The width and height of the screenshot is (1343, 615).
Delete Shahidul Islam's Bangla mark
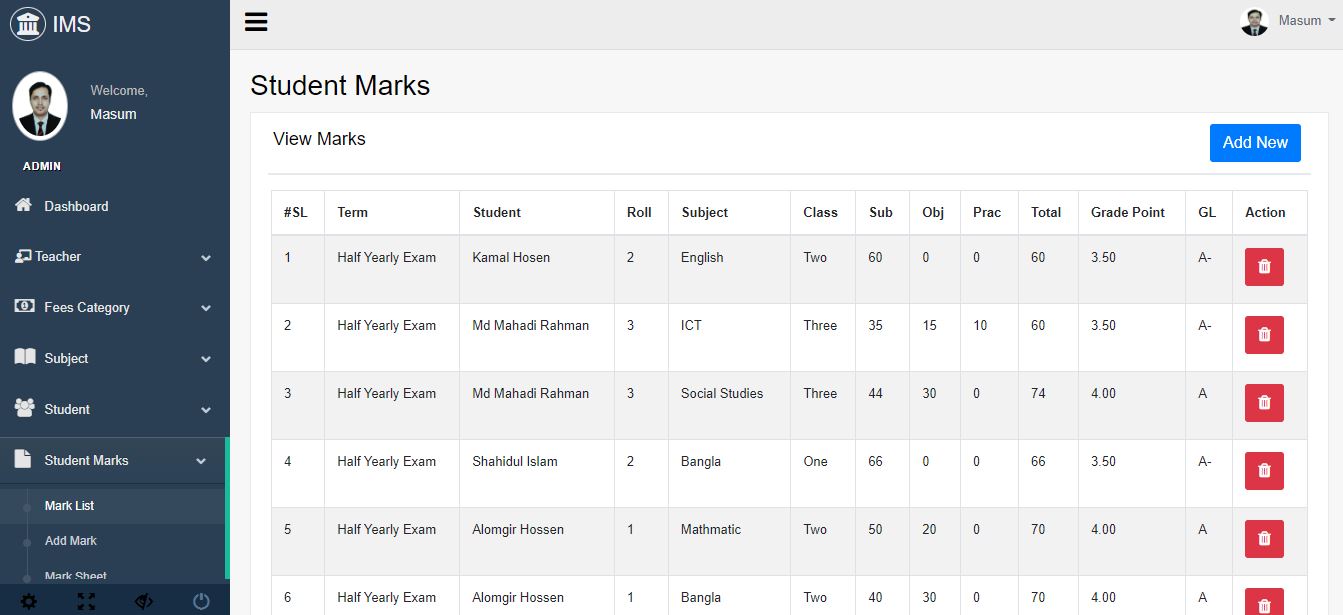[x=1264, y=471]
